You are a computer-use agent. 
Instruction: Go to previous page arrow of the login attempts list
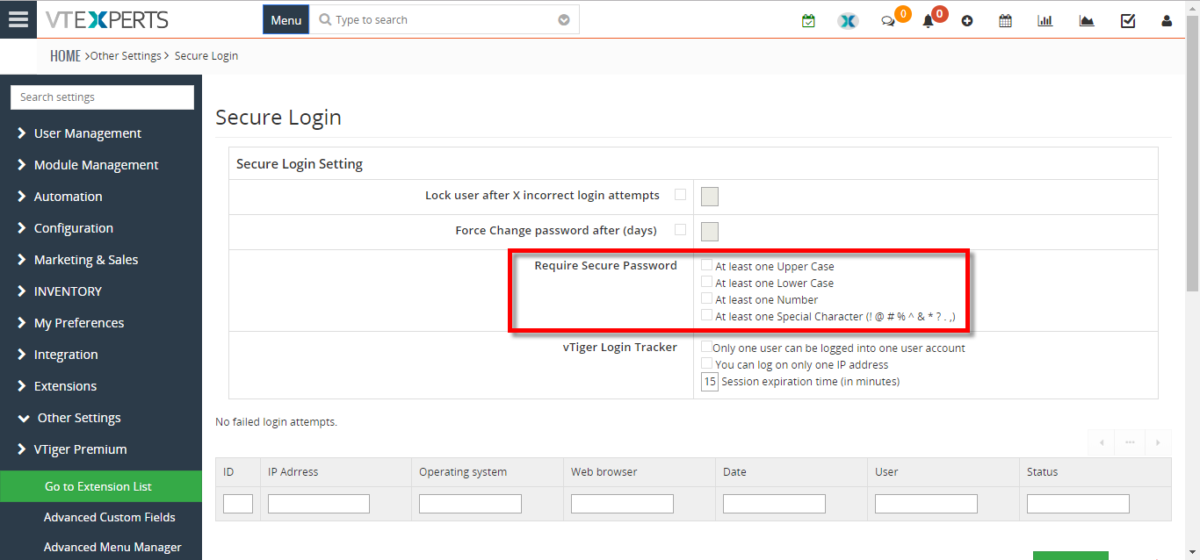tap(1101, 441)
